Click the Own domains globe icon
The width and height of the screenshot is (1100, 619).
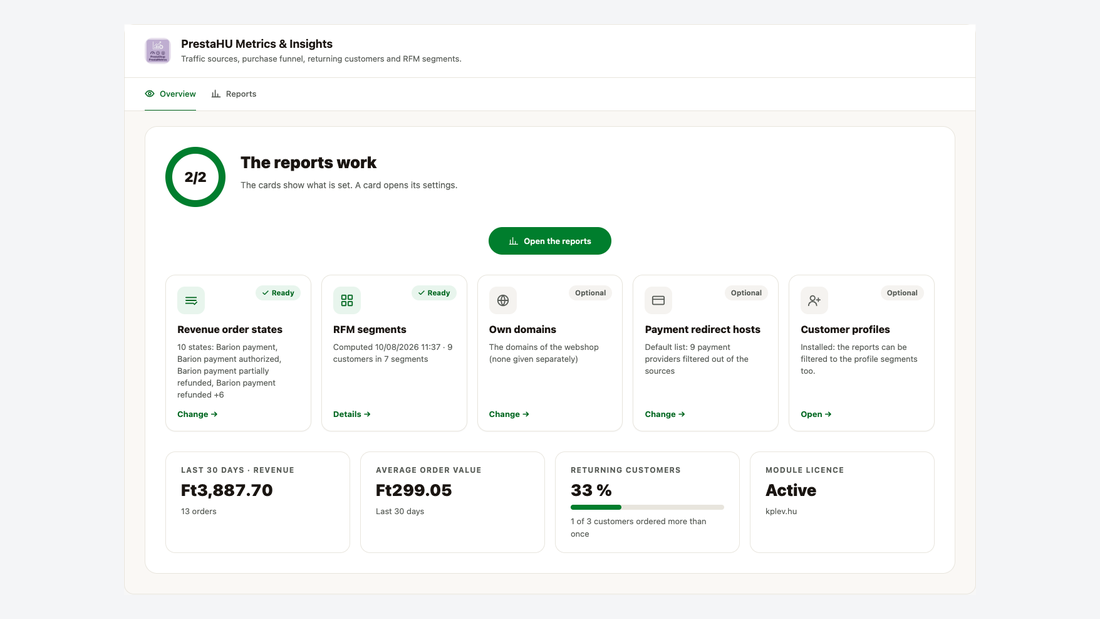tap(503, 300)
